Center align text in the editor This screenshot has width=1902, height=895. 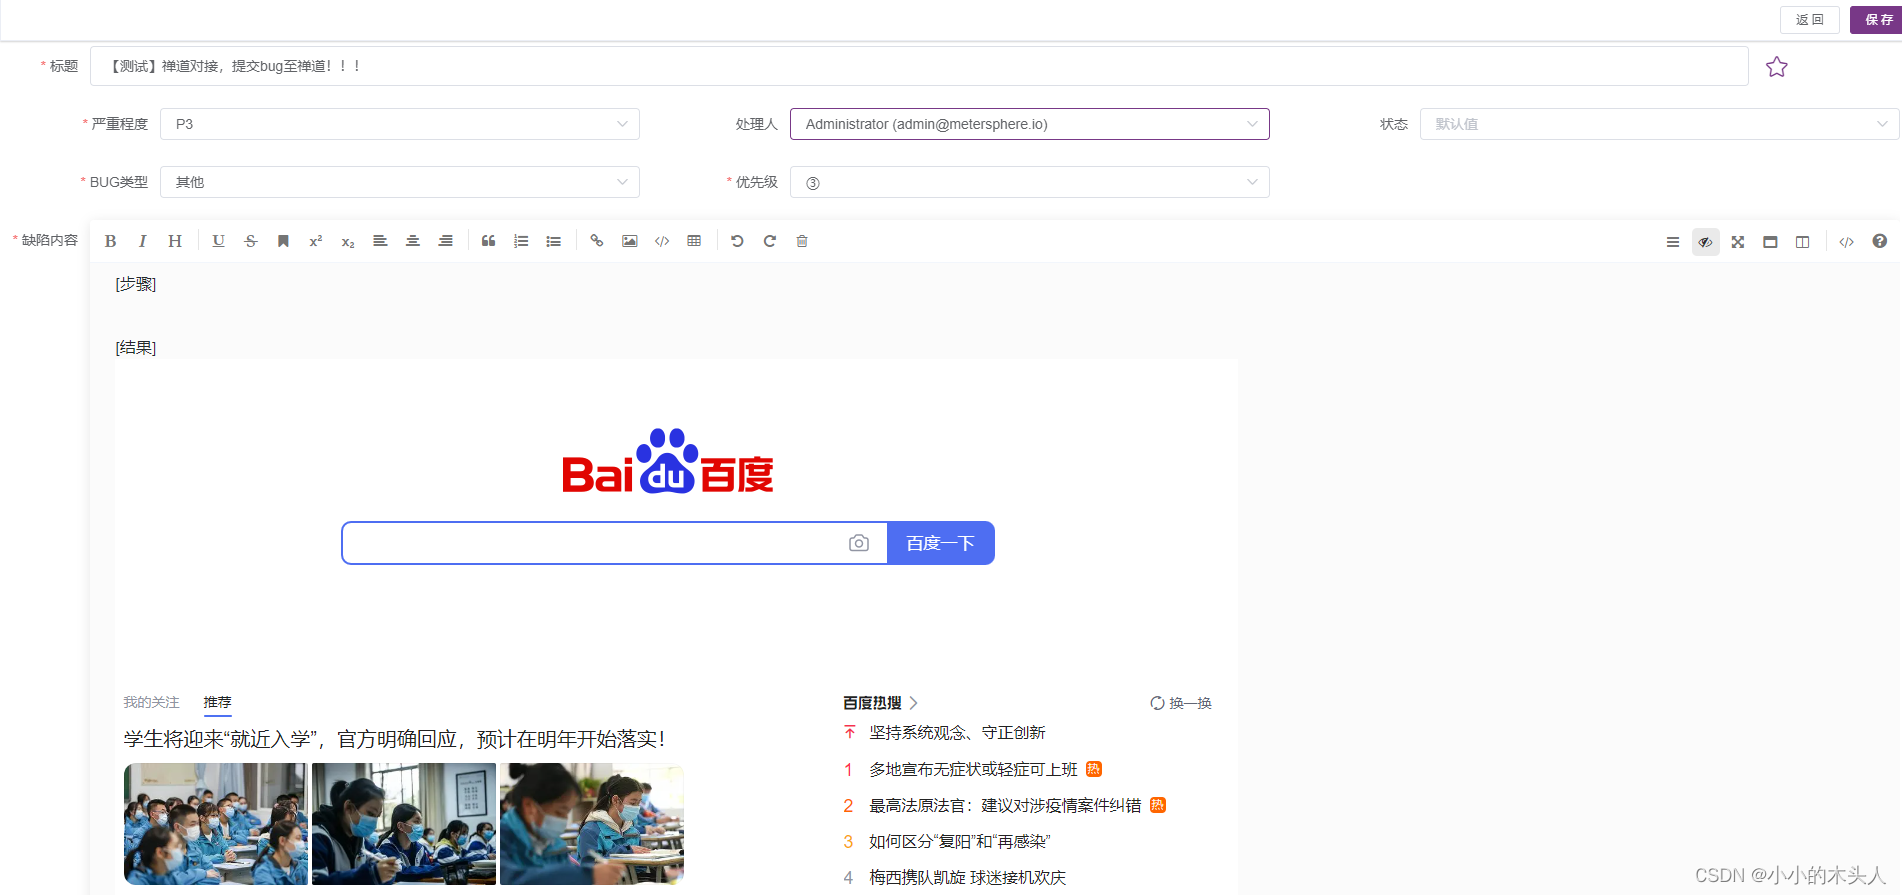pyautogui.click(x=413, y=241)
